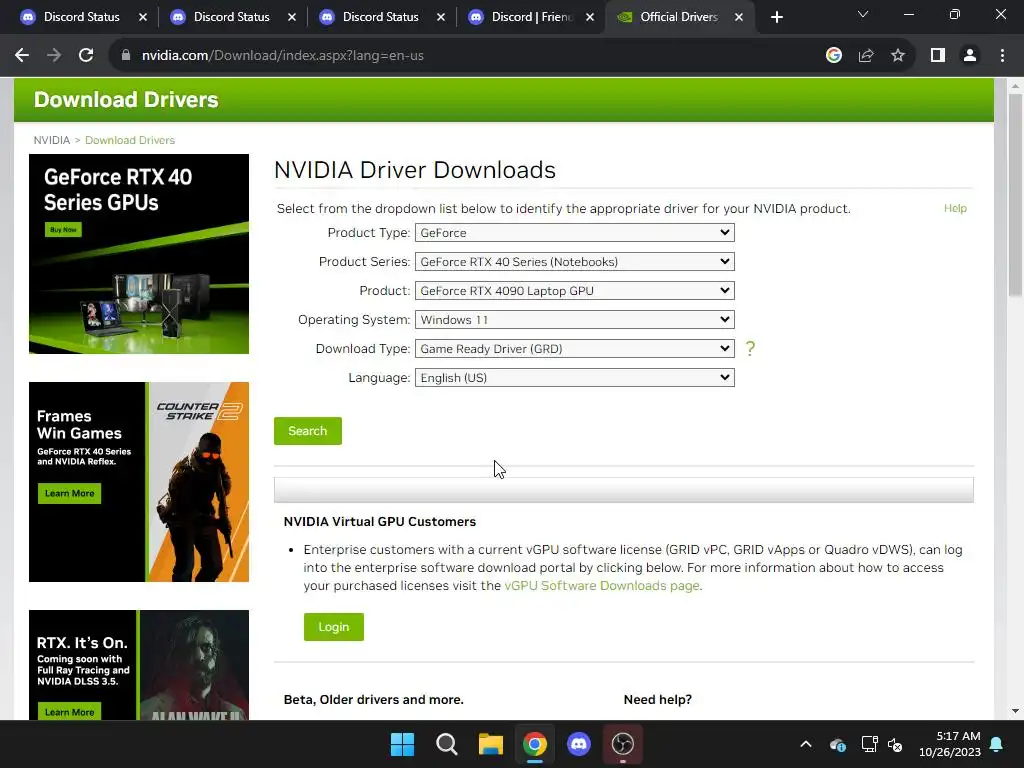Click the page vertical scrollbar thumb

pyautogui.click(x=1015, y=194)
